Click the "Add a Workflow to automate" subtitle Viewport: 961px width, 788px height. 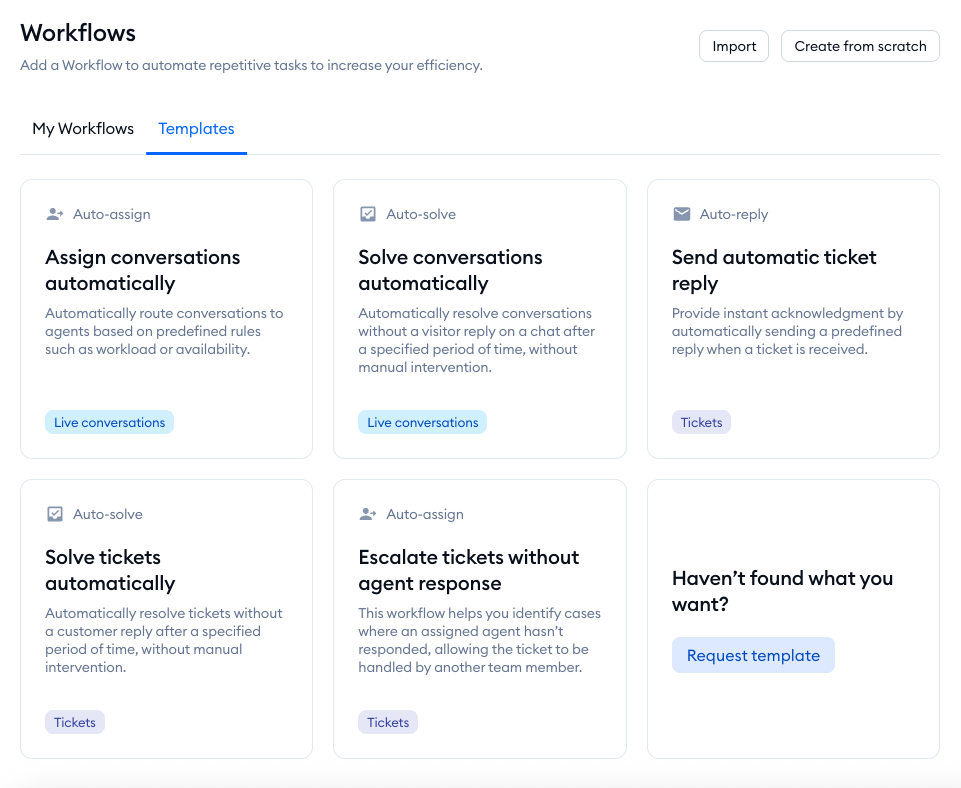pyautogui.click(x=251, y=65)
